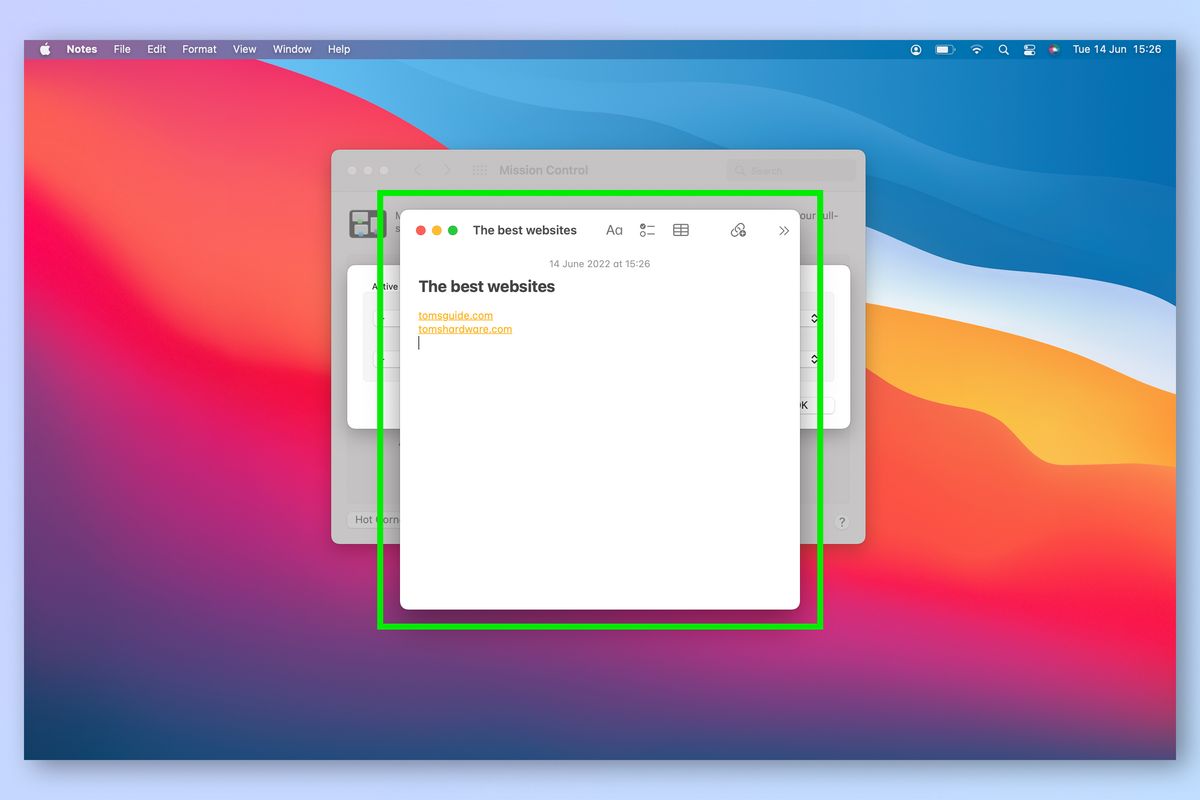Viewport: 1200px width, 800px height.
Task: Expand more Notes toolbar tools via the chevron
Action: tap(784, 230)
